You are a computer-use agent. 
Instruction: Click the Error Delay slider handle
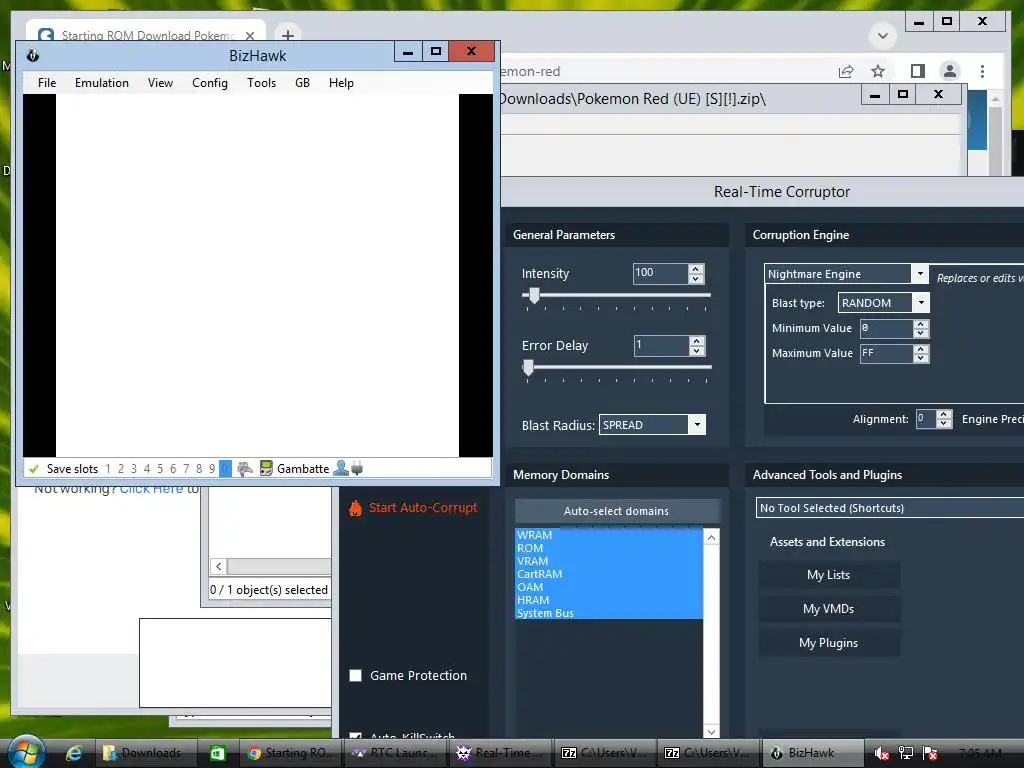528,368
